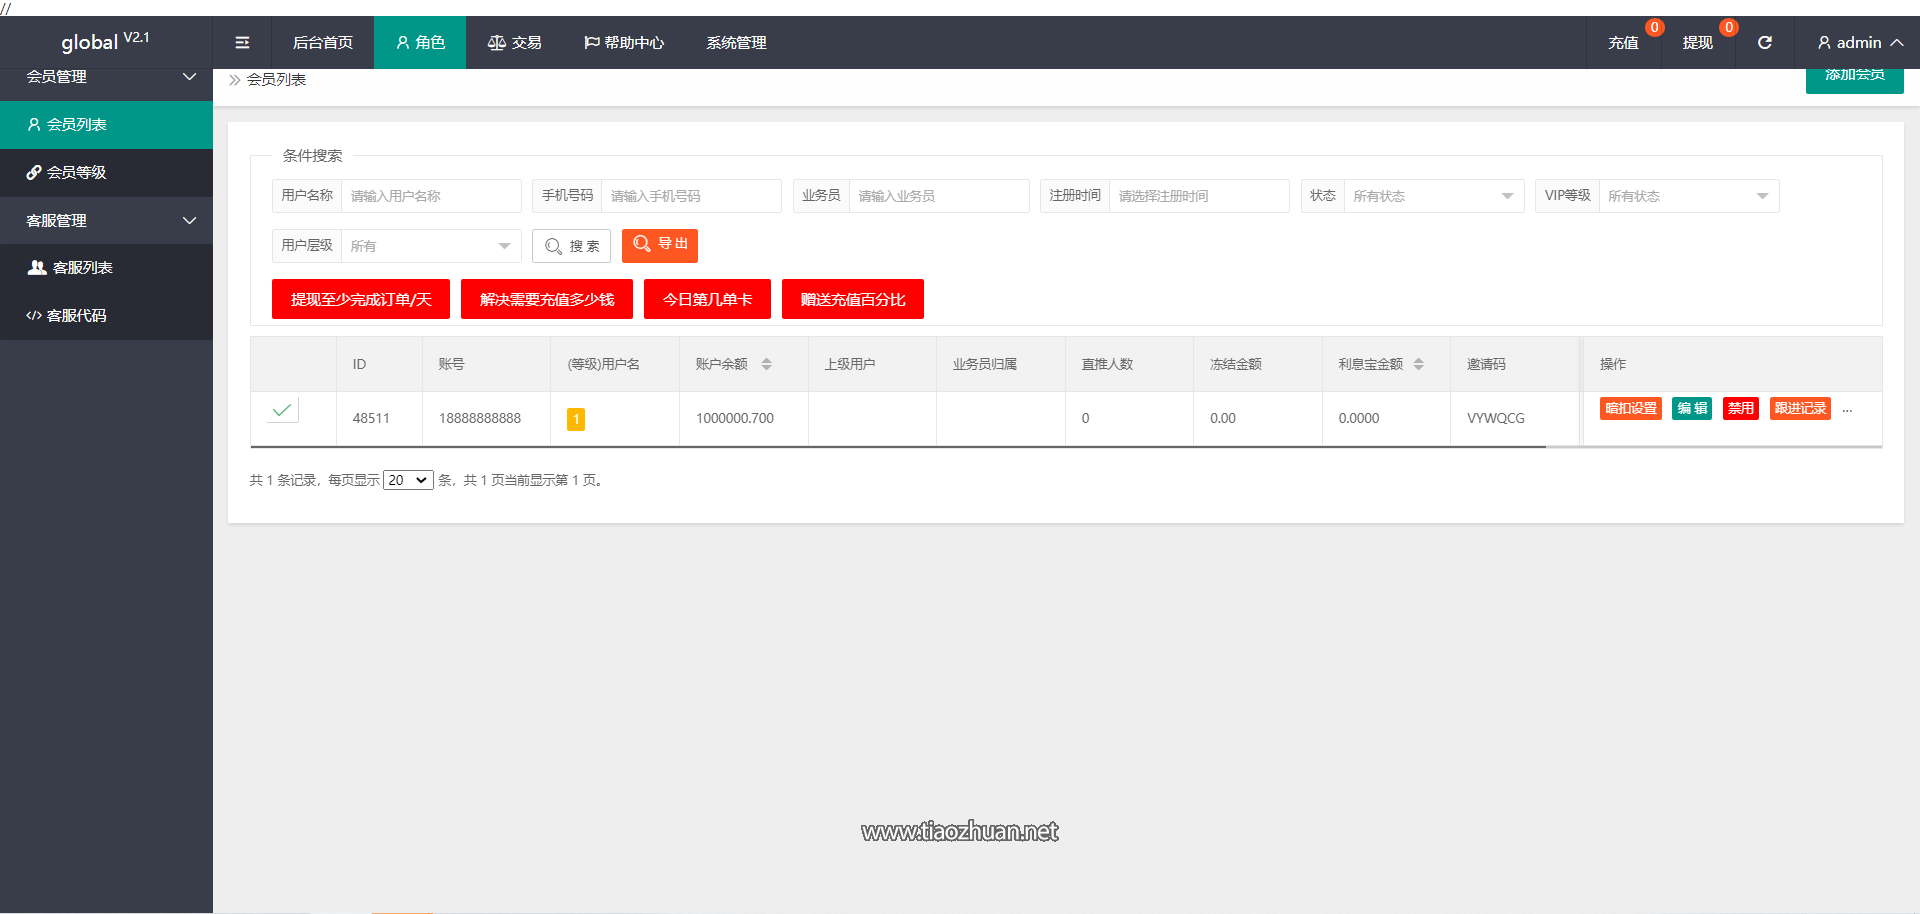Open the 充值 notification icon
Image resolution: width=1920 pixels, height=914 pixels.
[x=1654, y=28]
